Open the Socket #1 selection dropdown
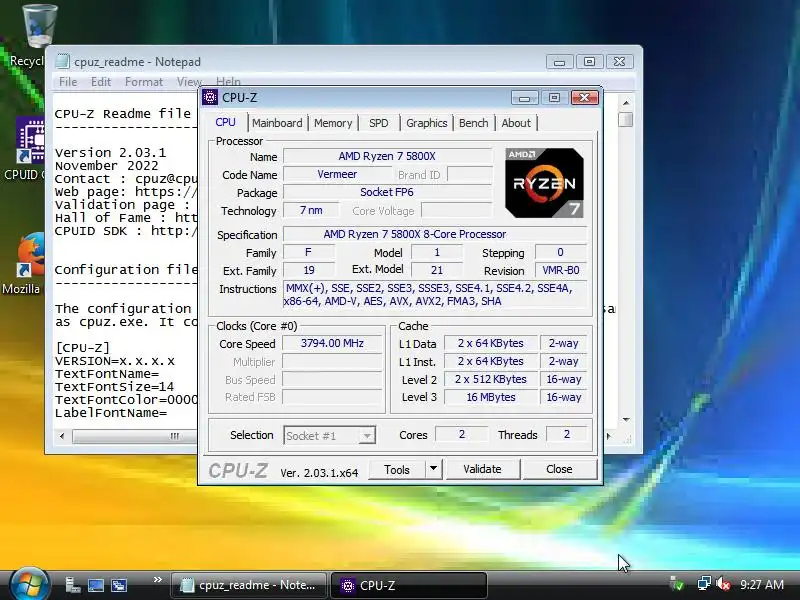 330,435
